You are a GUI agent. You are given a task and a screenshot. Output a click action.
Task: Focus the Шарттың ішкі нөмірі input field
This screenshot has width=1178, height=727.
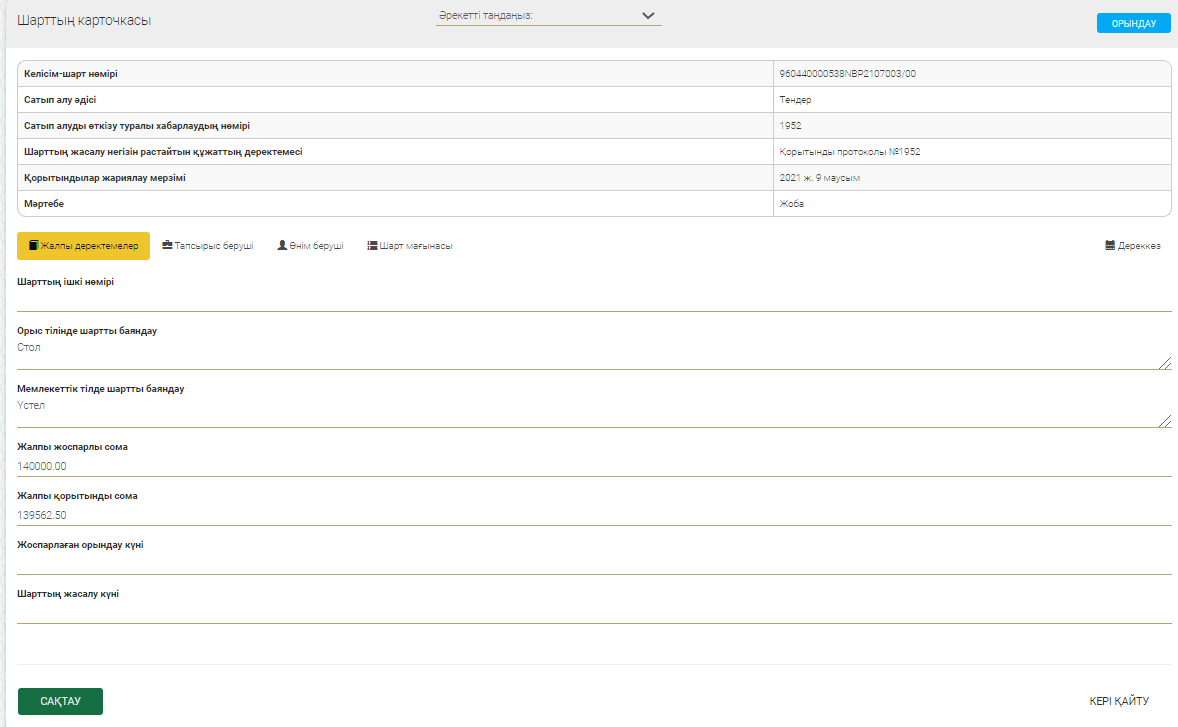(594, 300)
